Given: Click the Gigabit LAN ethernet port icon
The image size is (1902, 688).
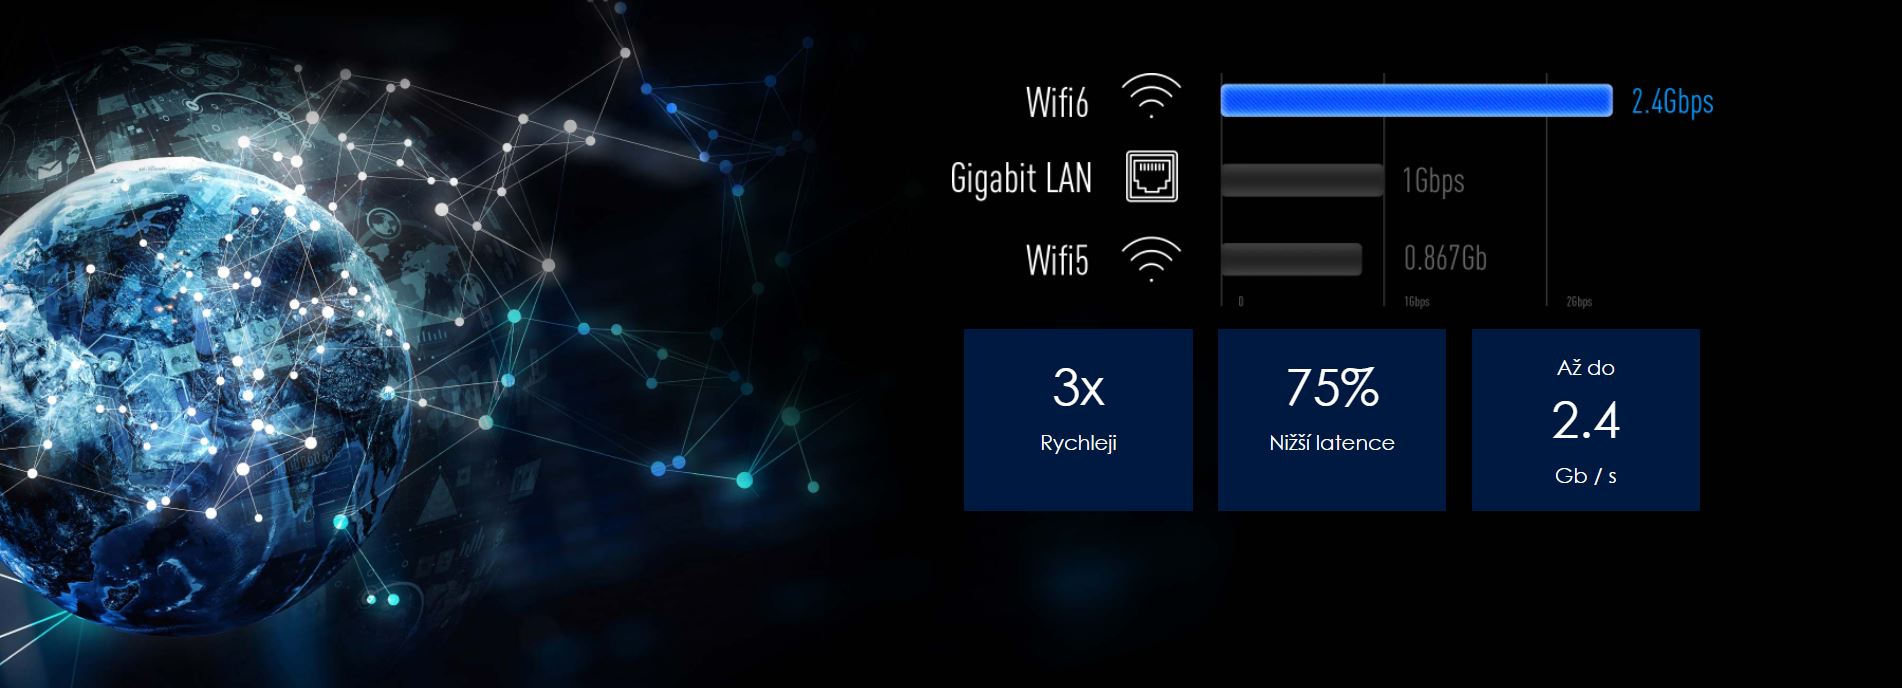Looking at the screenshot, I should (1152, 177).
